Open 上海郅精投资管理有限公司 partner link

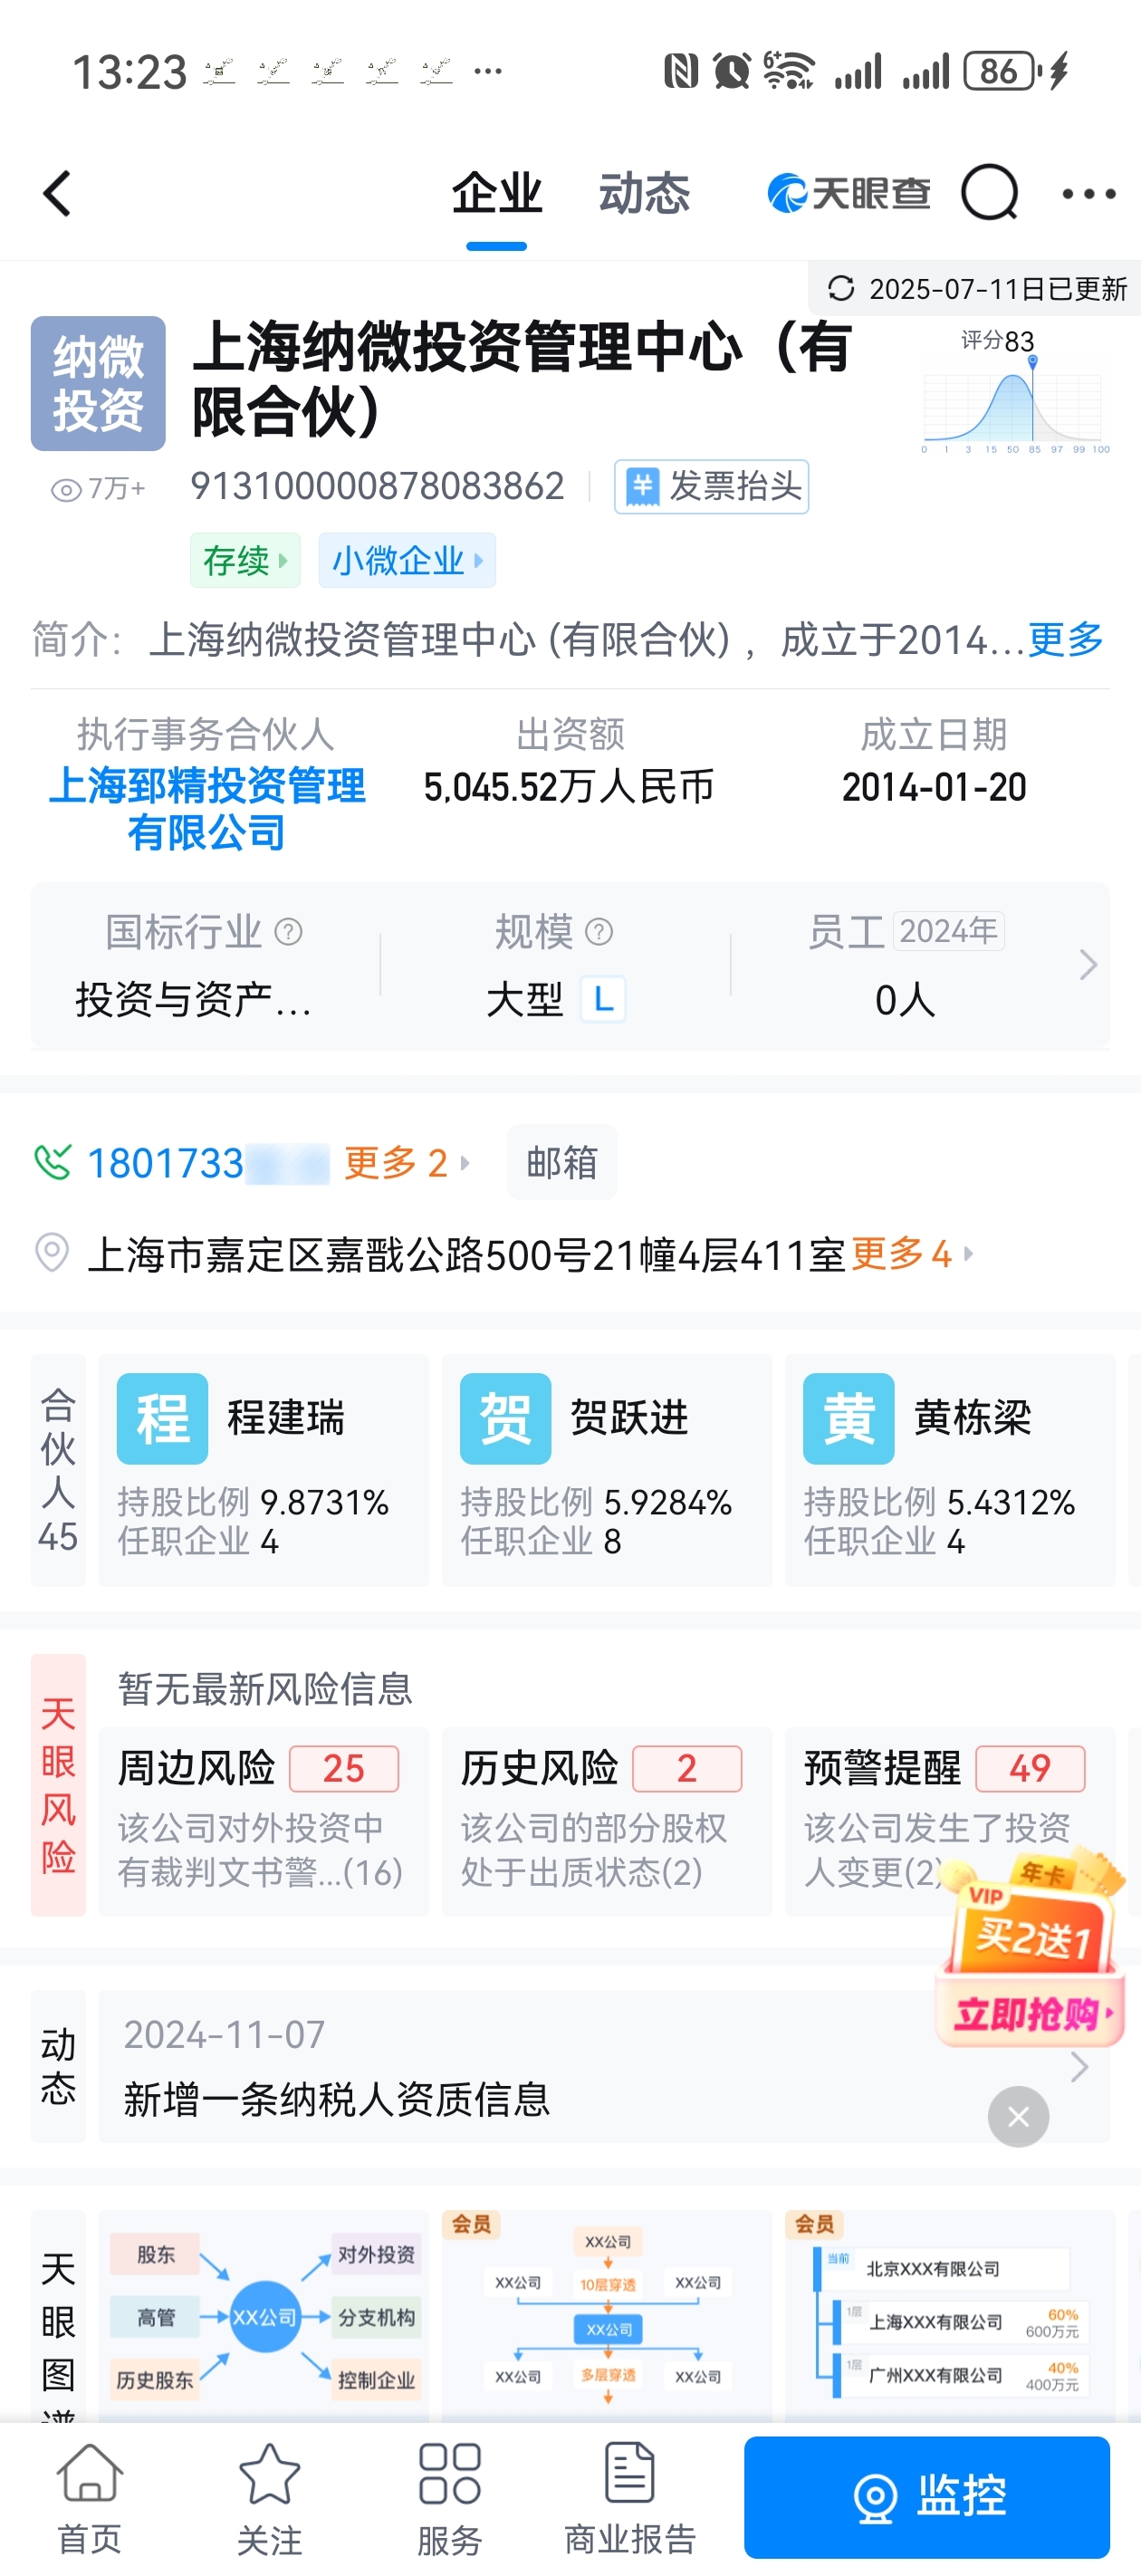(207, 809)
